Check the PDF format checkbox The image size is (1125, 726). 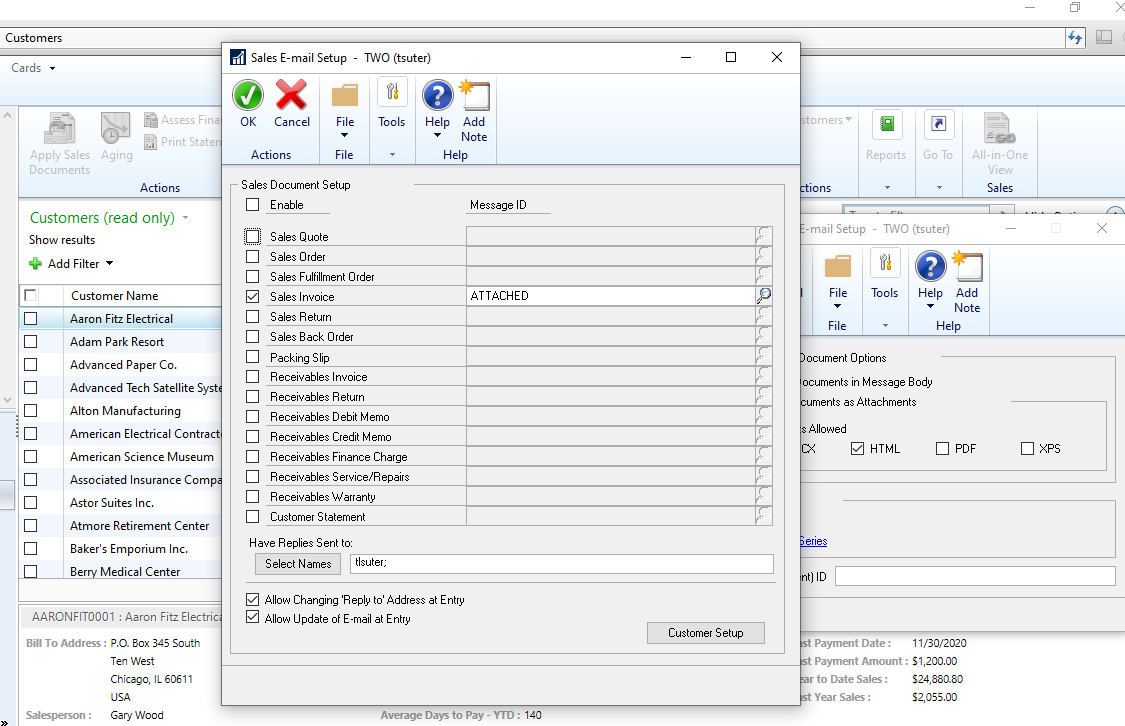tap(943, 448)
